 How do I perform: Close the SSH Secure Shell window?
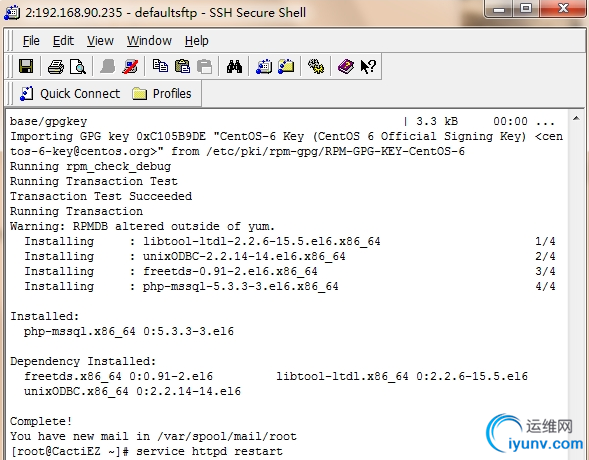pos(563,9)
